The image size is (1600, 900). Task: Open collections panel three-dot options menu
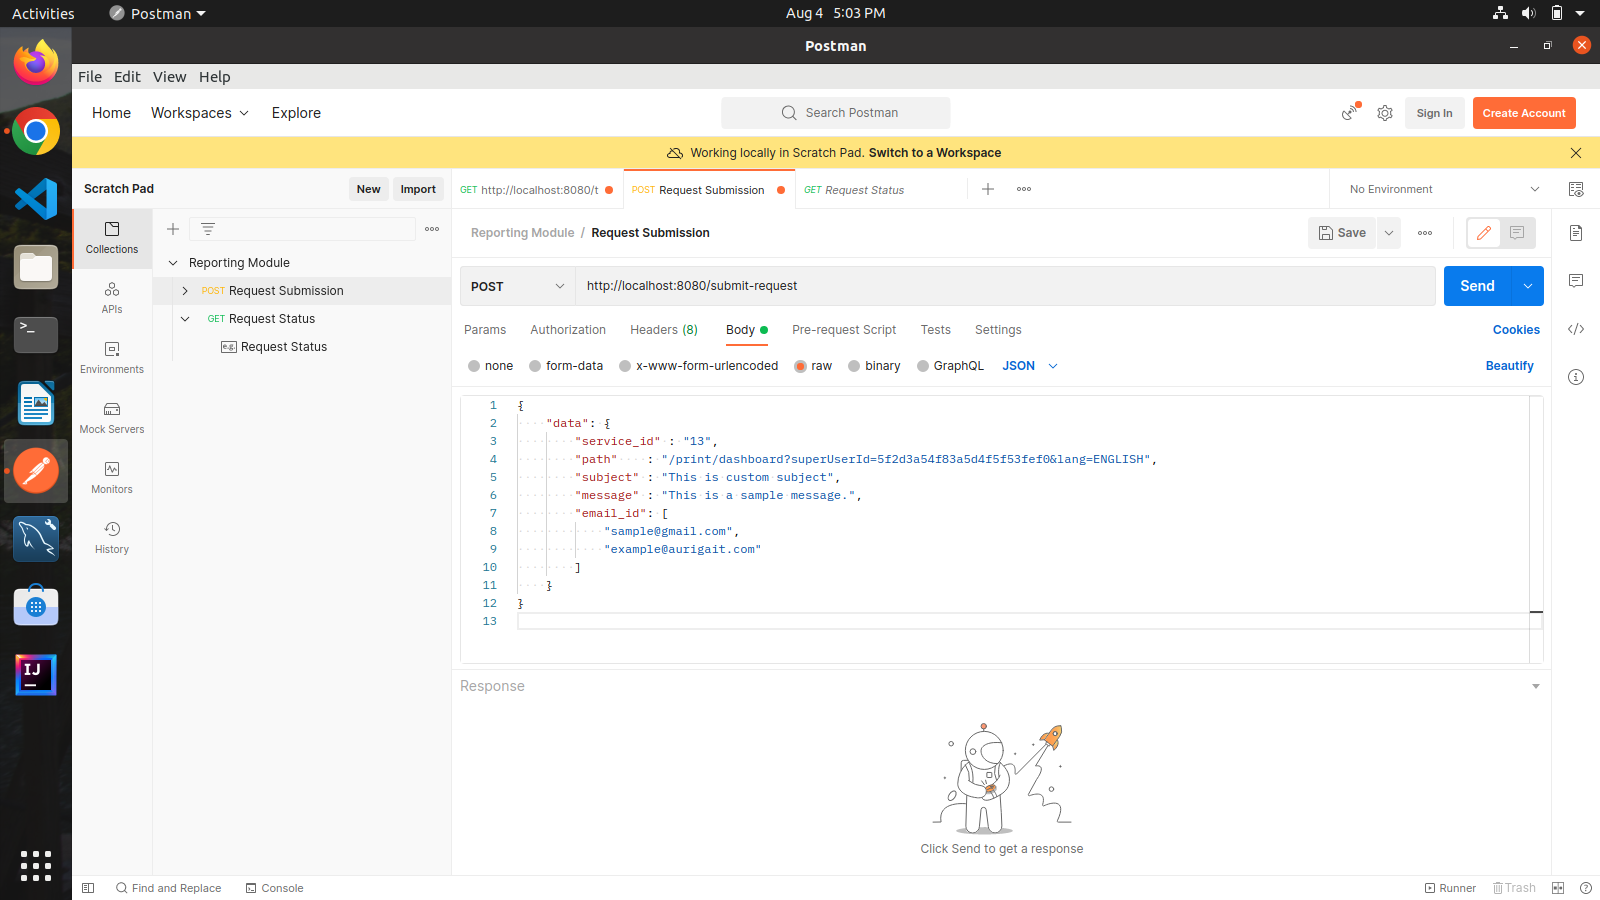pos(432,229)
